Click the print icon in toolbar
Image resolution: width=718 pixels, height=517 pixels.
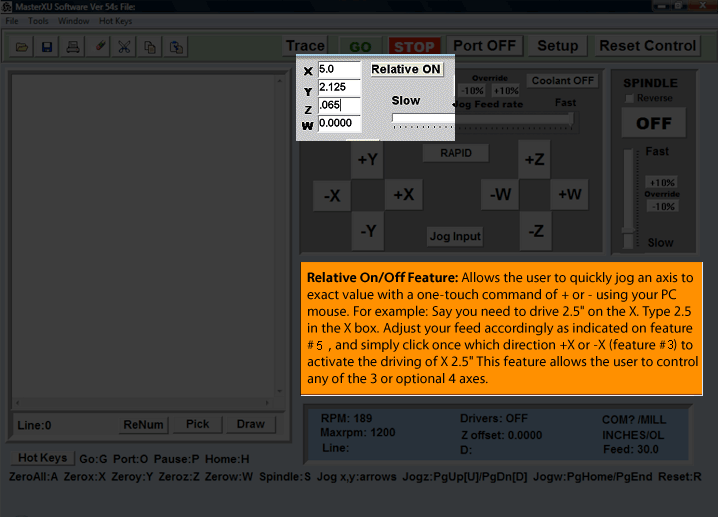73,47
